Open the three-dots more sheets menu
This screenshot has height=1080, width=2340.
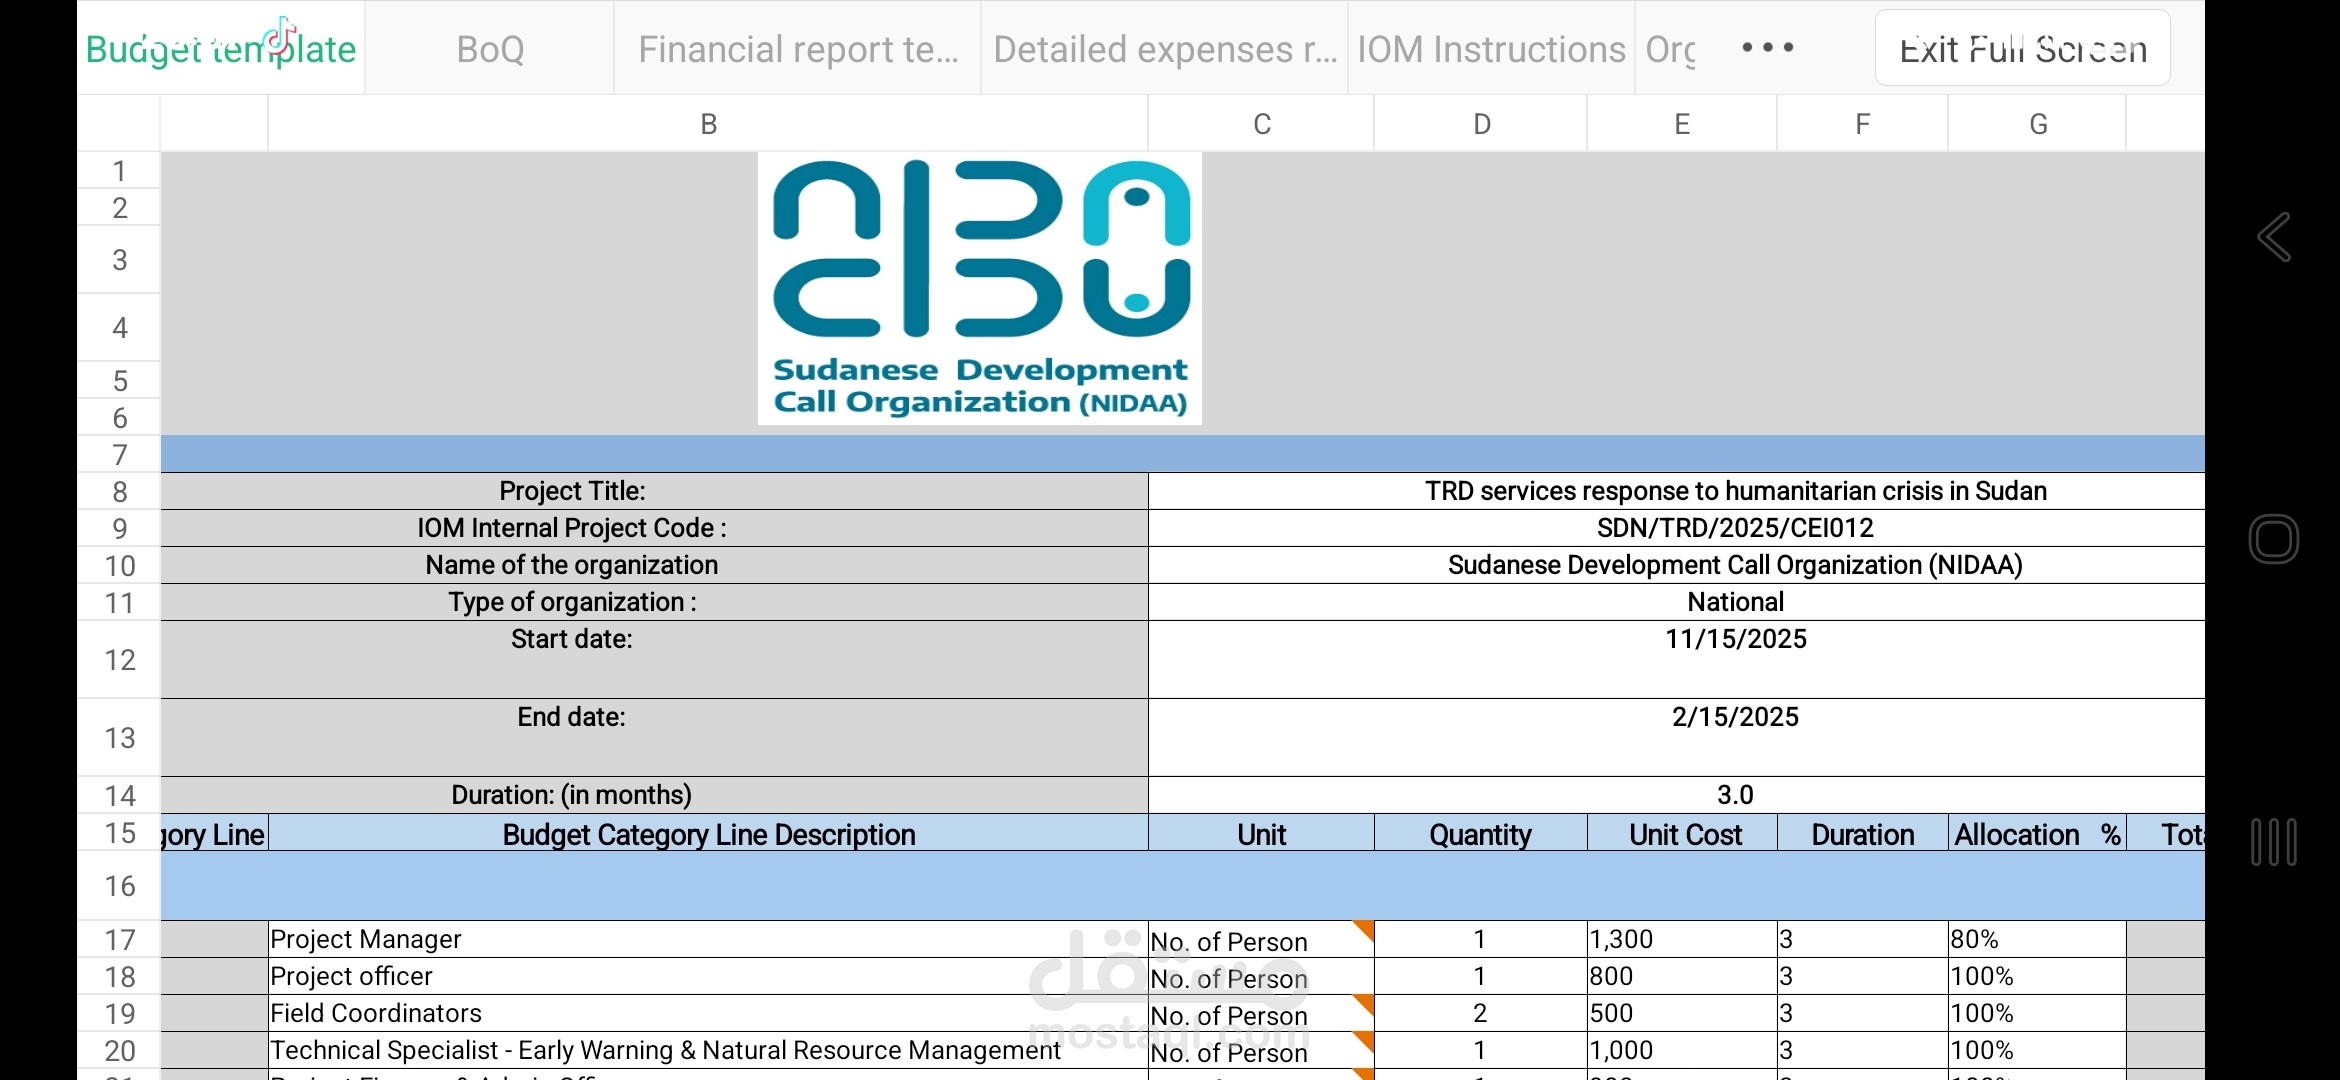tap(1767, 48)
